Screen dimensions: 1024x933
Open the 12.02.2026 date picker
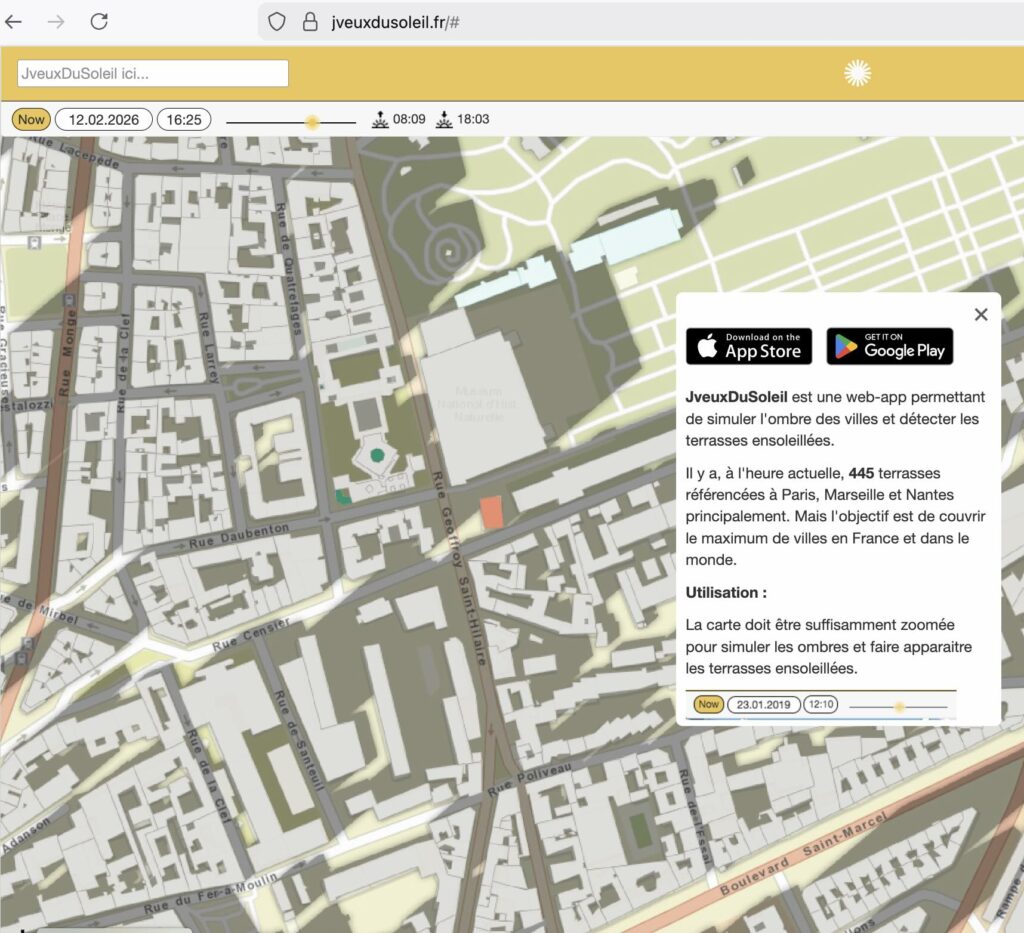click(x=103, y=120)
